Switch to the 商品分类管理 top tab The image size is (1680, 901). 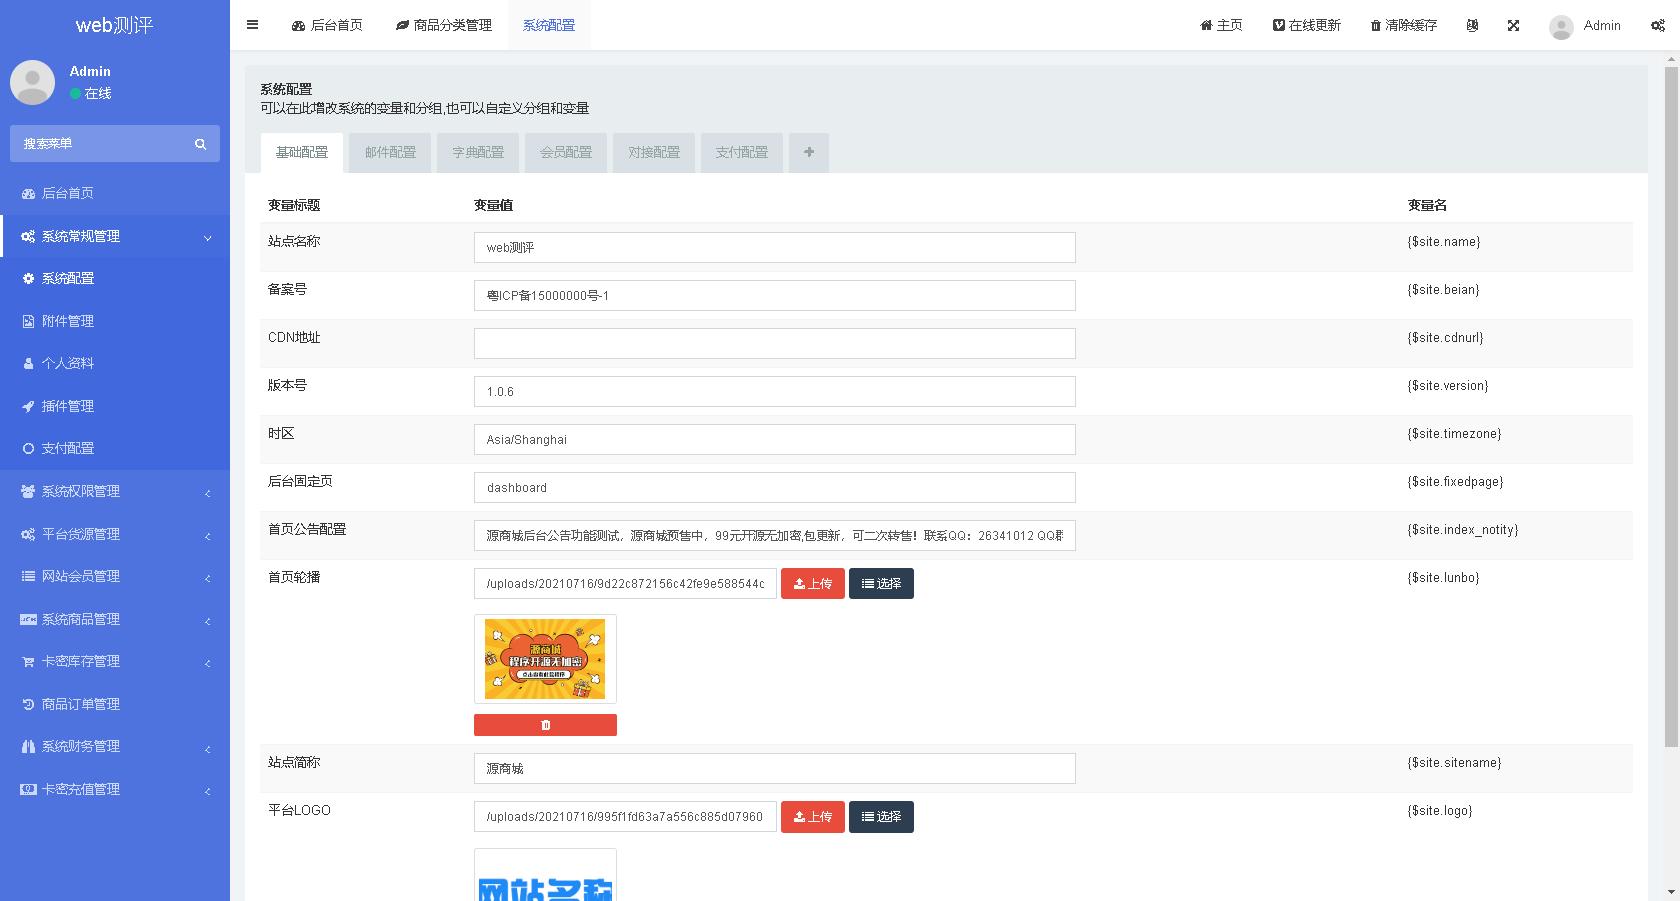coord(444,25)
